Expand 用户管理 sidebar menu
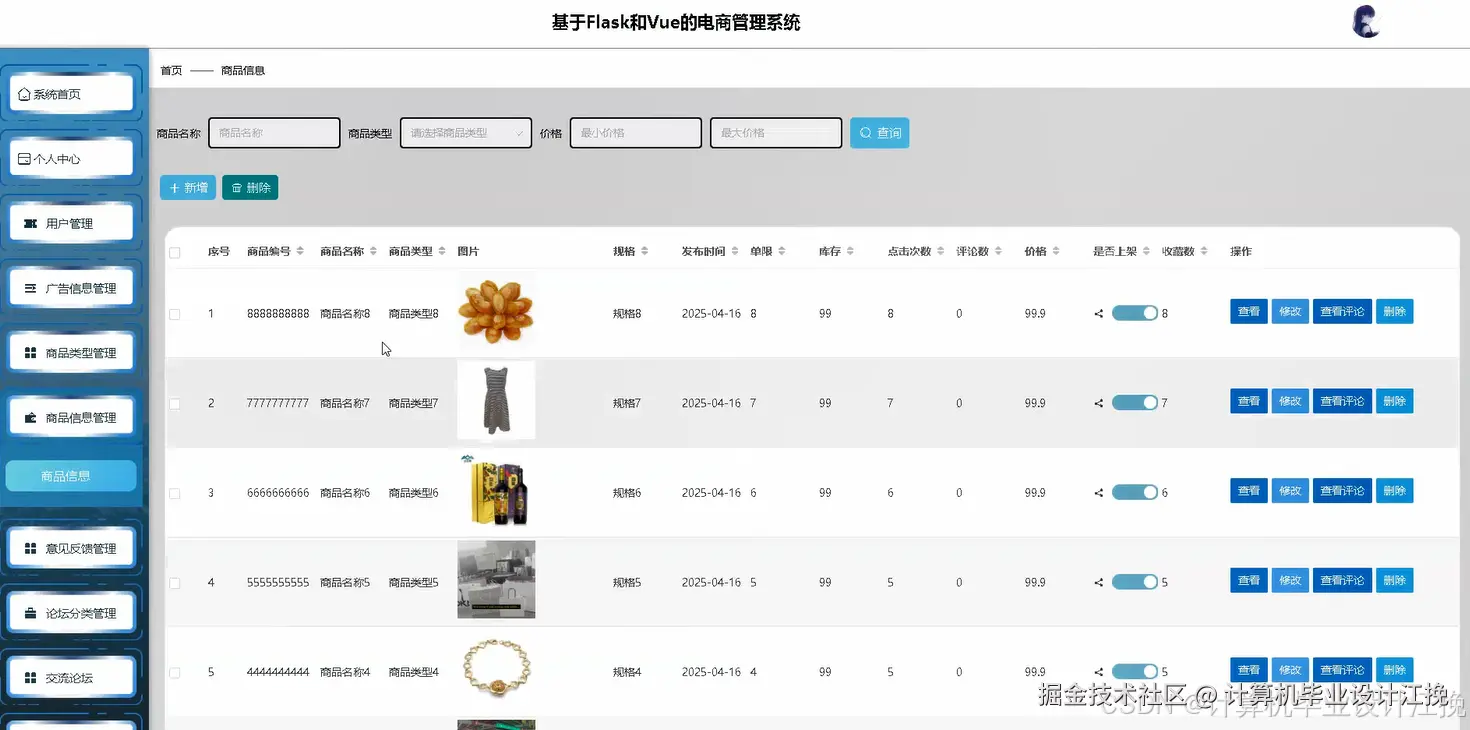Viewport: 1470px width, 730px height. [71, 223]
